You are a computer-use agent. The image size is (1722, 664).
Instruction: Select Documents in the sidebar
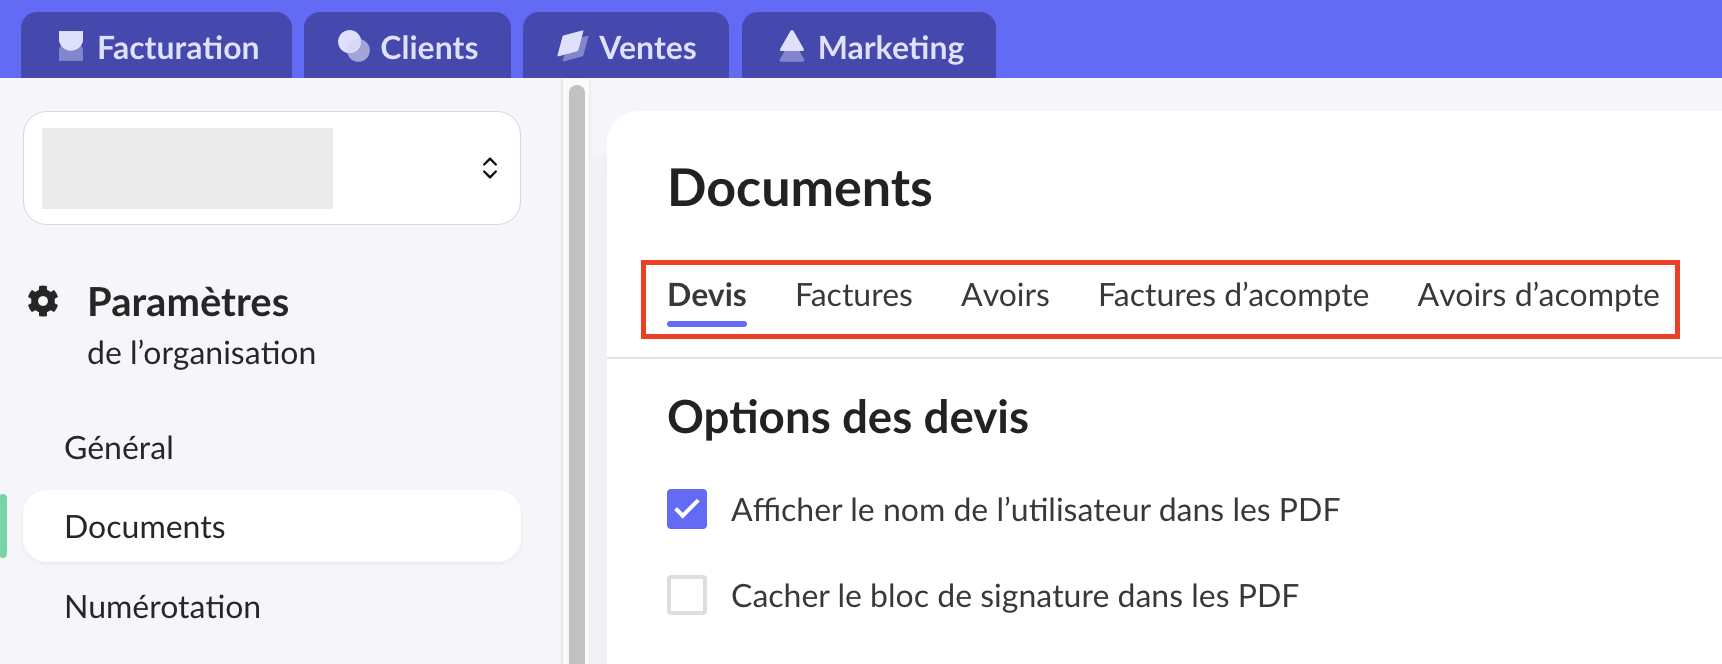(x=145, y=527)
